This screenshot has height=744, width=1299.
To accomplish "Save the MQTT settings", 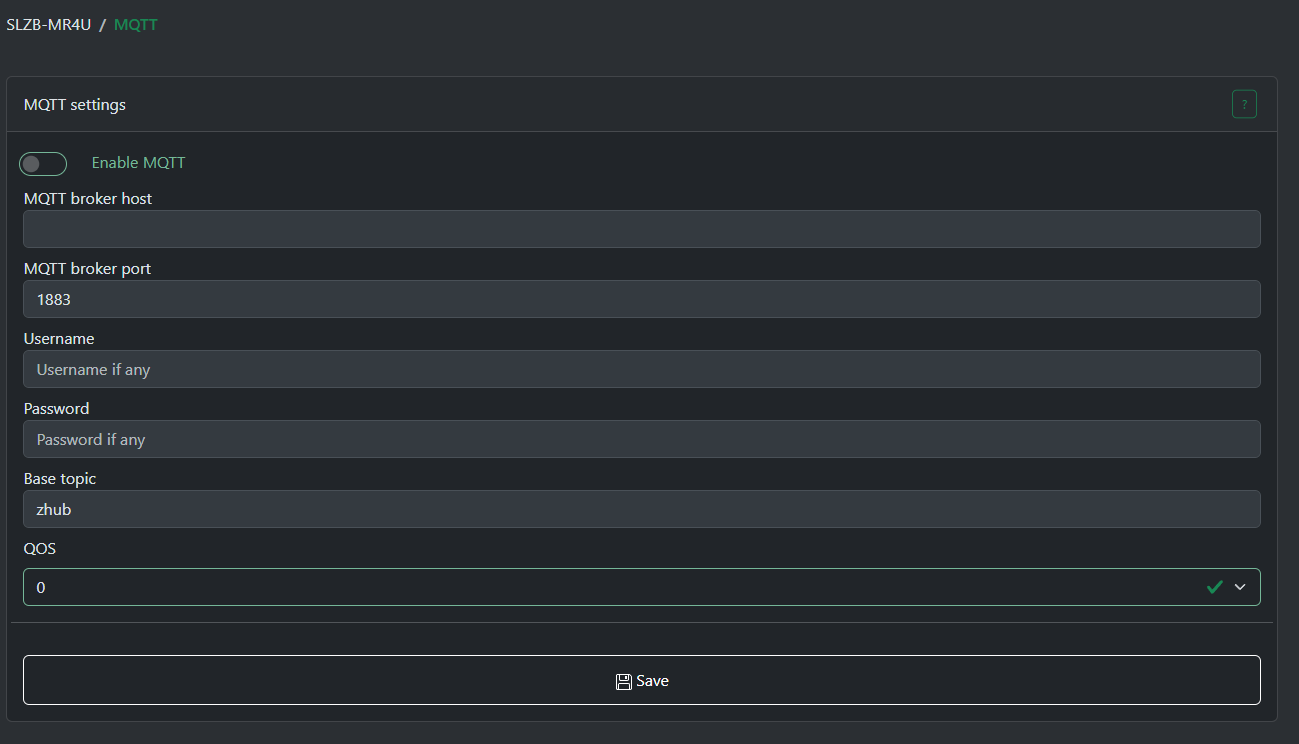I will point(641,680).
